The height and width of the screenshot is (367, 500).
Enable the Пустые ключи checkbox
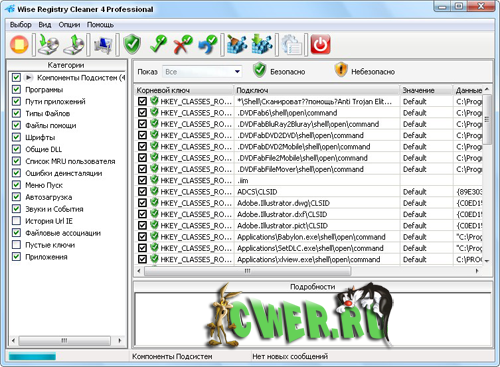[16, 245]
